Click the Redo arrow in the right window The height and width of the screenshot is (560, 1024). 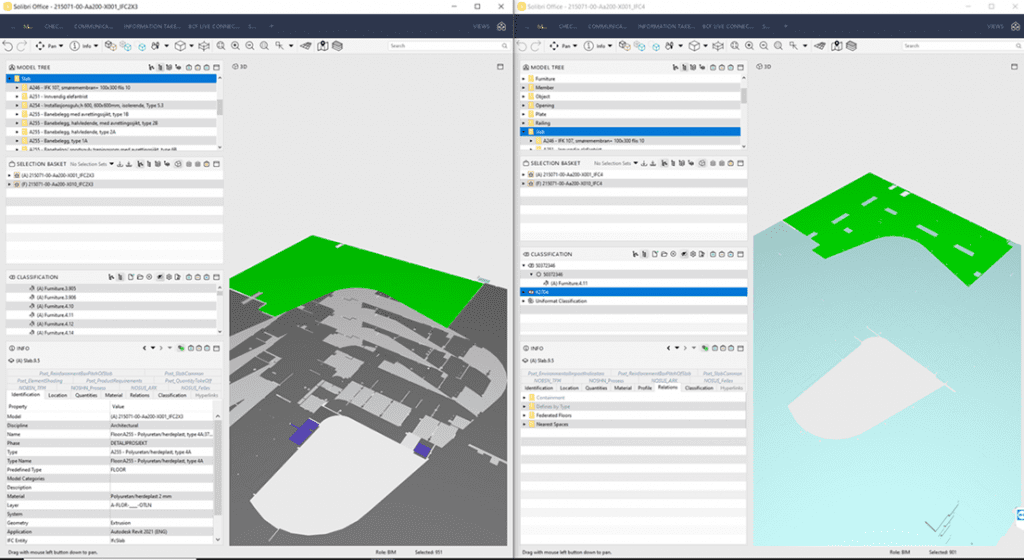536,46
